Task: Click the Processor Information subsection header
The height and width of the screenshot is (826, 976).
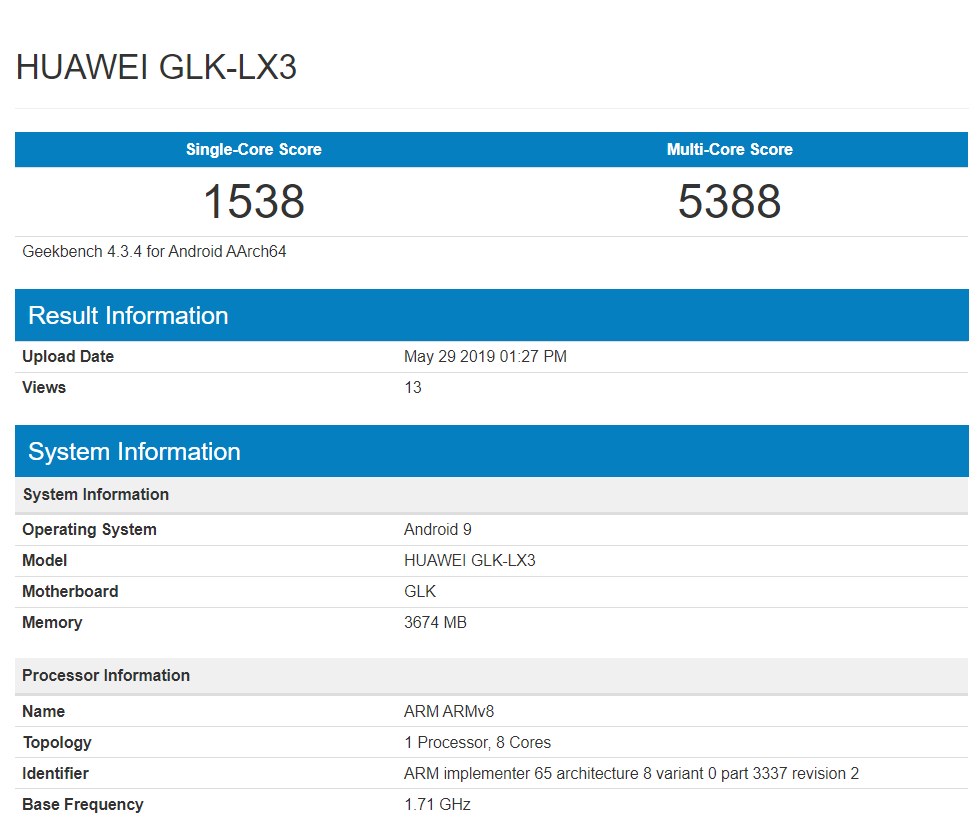Action: (x=105, y=676)
